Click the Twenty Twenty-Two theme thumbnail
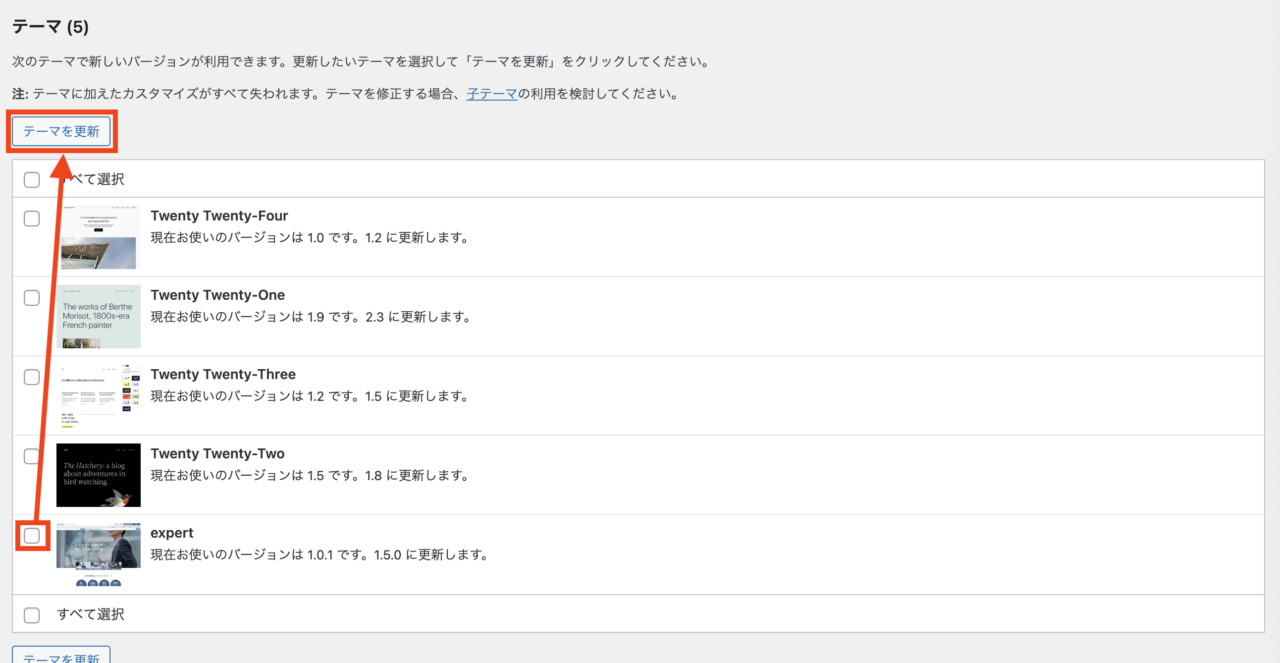1280x663 pixels. (x=98, y=475)
